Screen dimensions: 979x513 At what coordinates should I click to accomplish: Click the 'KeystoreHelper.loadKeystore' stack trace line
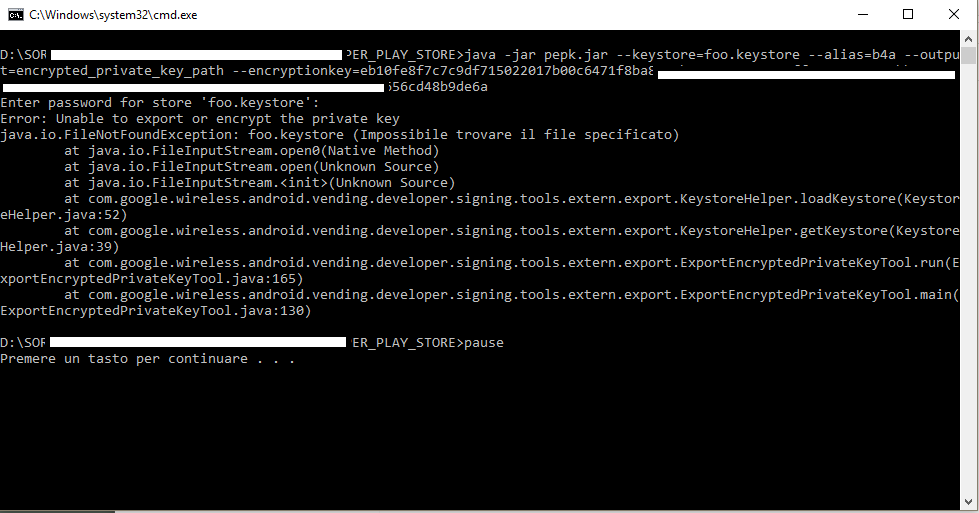pyautogui.click(x=512, y=199)
